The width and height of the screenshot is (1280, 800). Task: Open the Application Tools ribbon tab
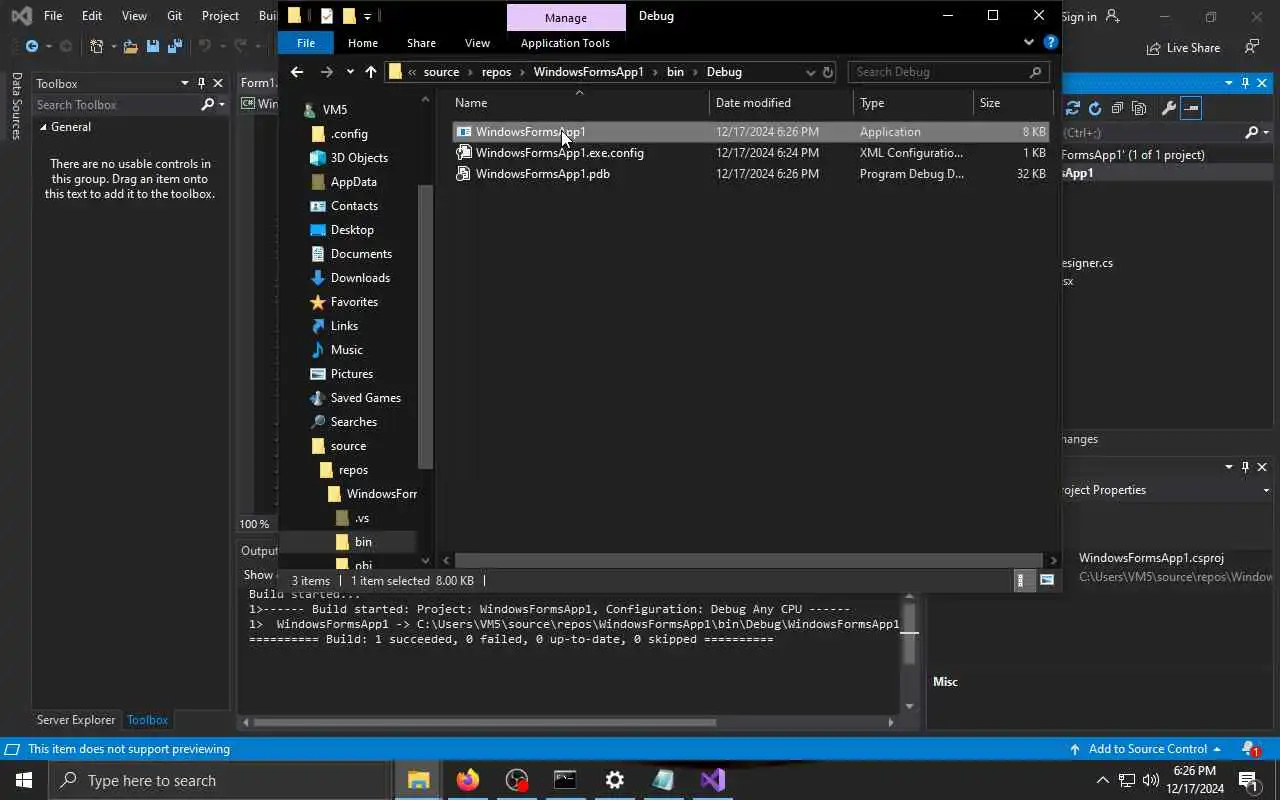tap(565, 43)
